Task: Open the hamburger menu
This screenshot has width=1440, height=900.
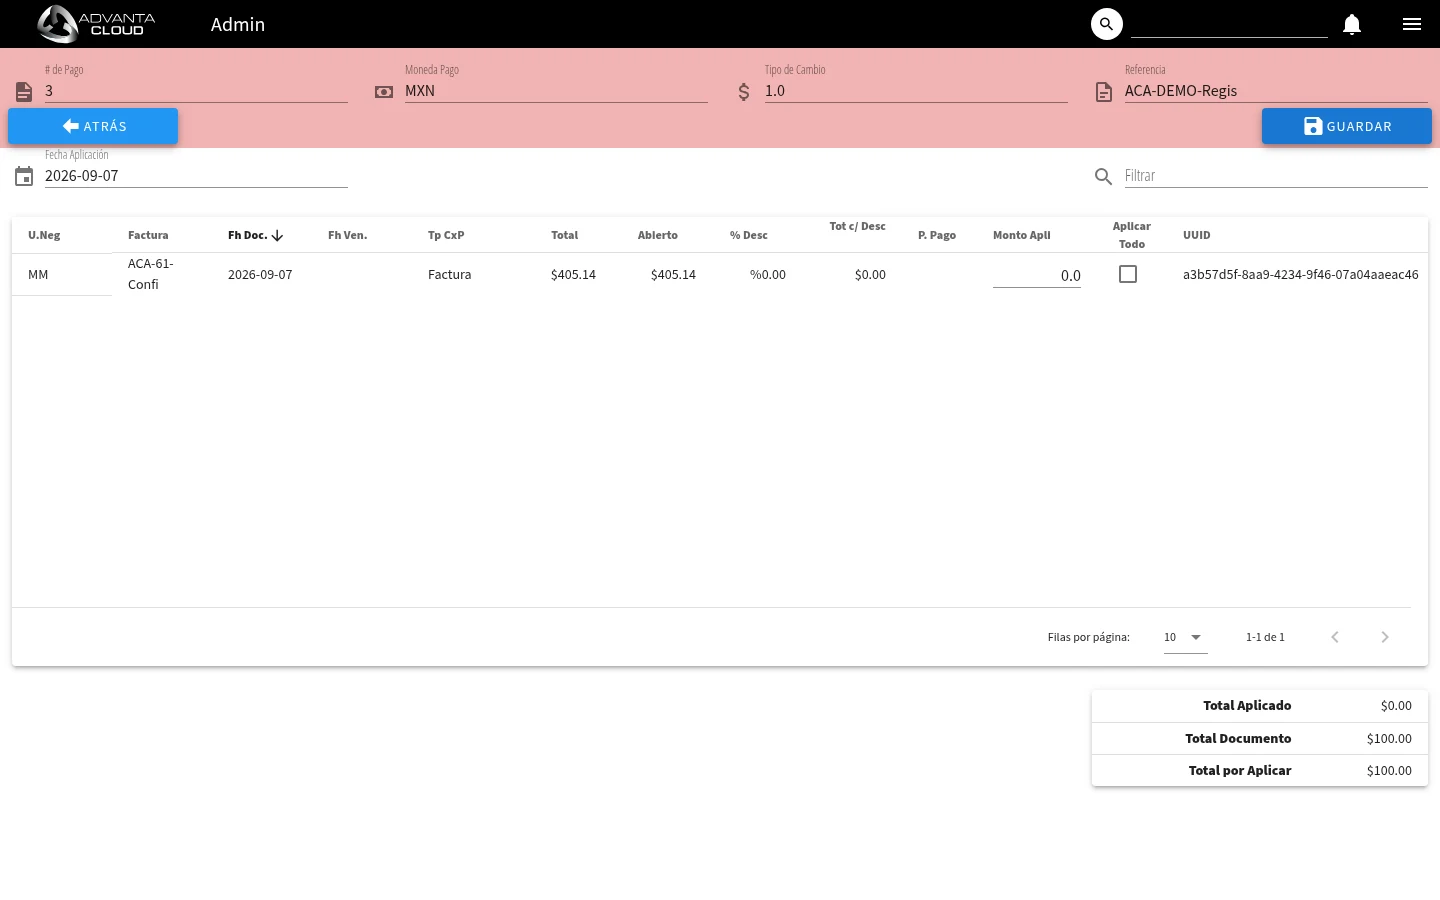Action: (1412, 24)
